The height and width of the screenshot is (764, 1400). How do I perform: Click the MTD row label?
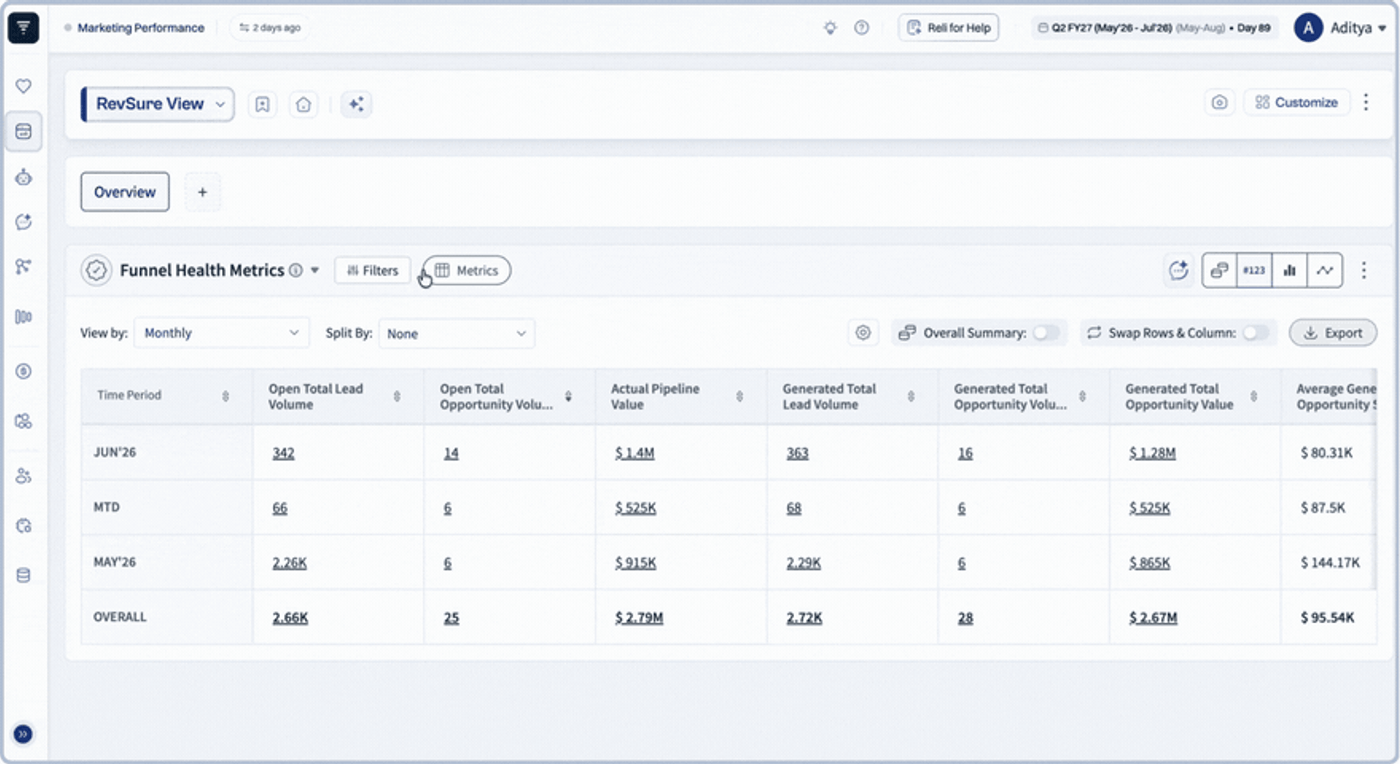pyautogui.click(x=106, y=507)
